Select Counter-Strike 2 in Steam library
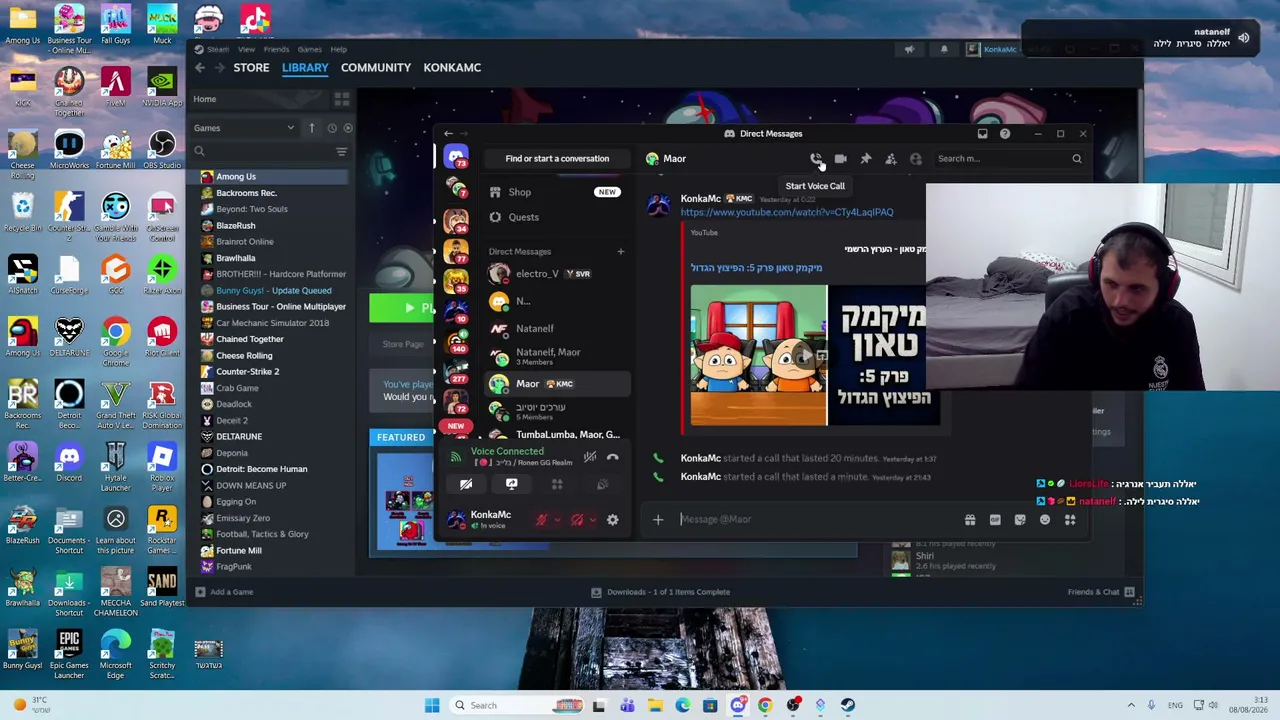This screenshot has width=1280, height=720. [x=270, y=372]
